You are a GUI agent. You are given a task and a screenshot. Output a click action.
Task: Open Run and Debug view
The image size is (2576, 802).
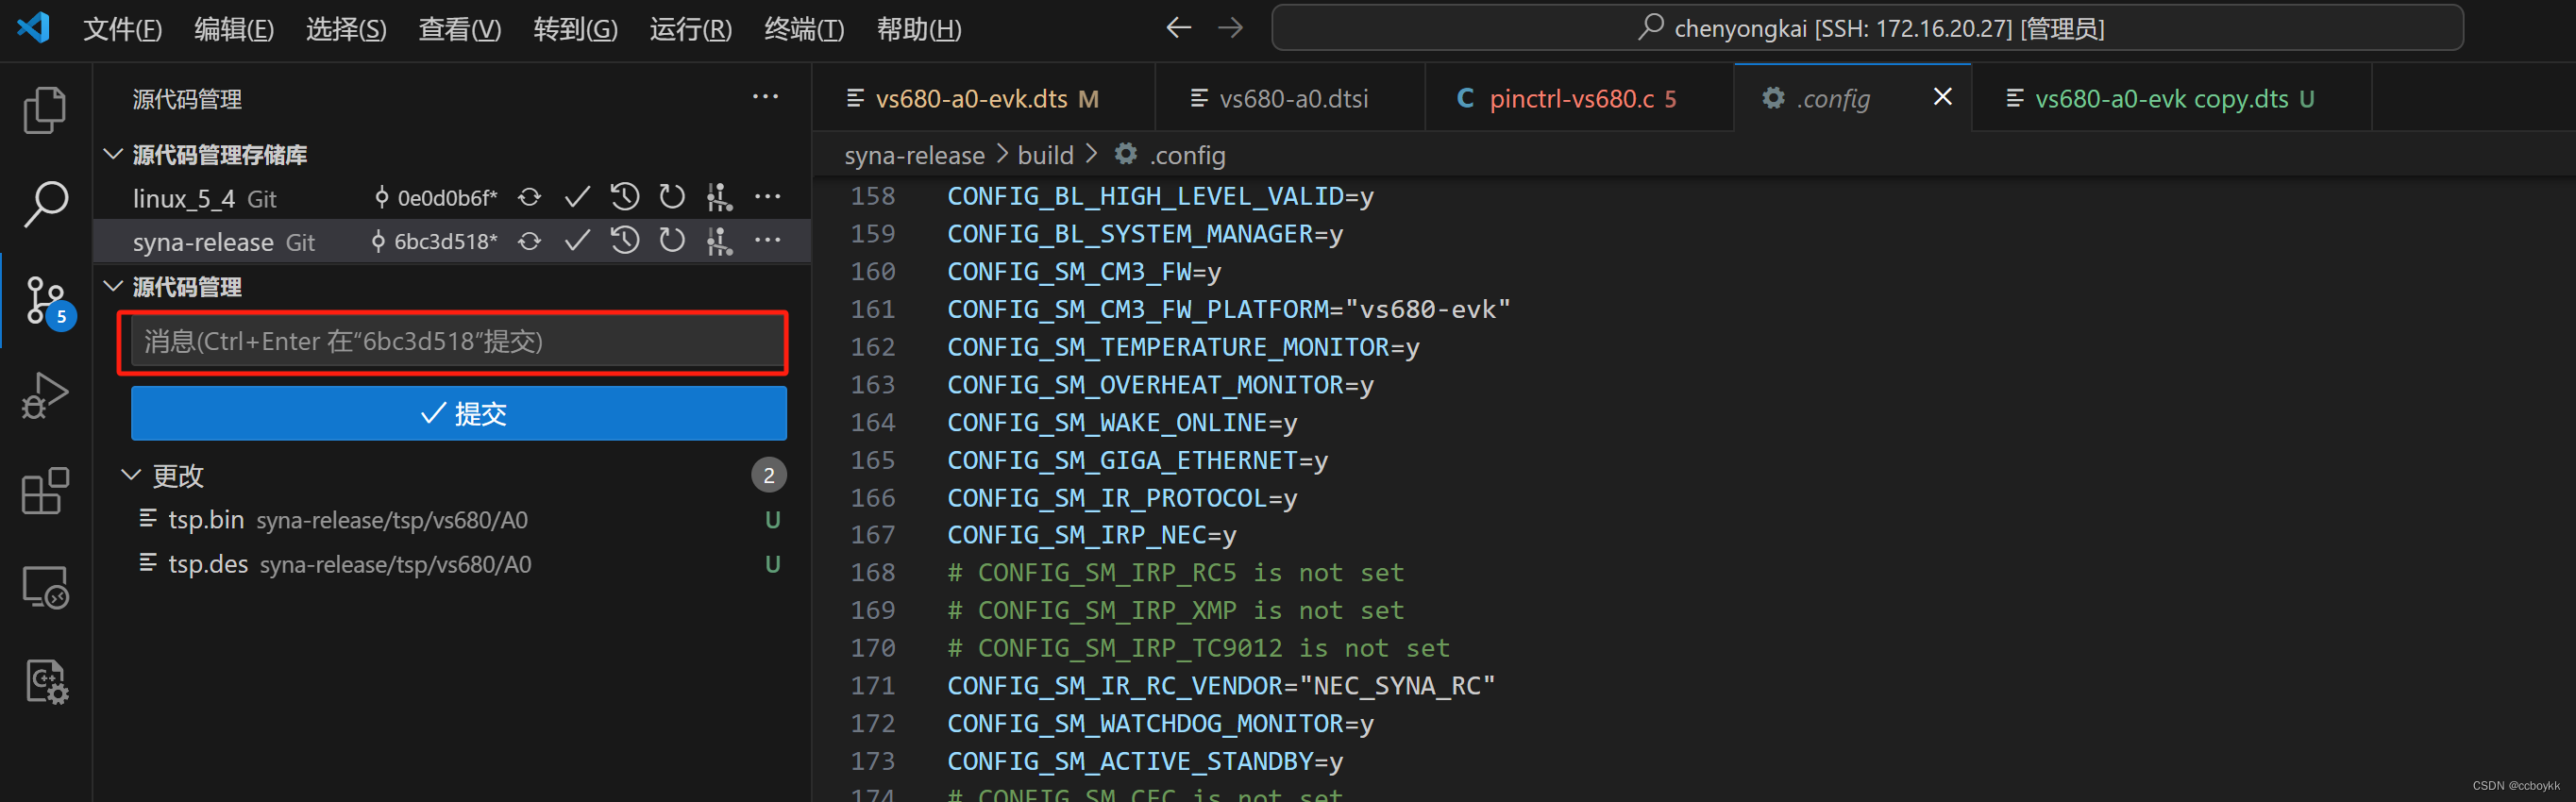(x=45, y=395)
